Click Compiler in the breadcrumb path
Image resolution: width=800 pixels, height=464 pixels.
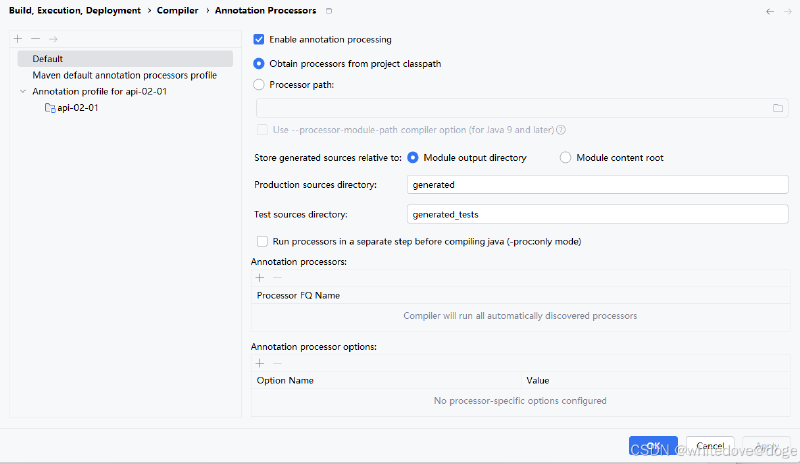pyautogui.click(x=178, y=11)
